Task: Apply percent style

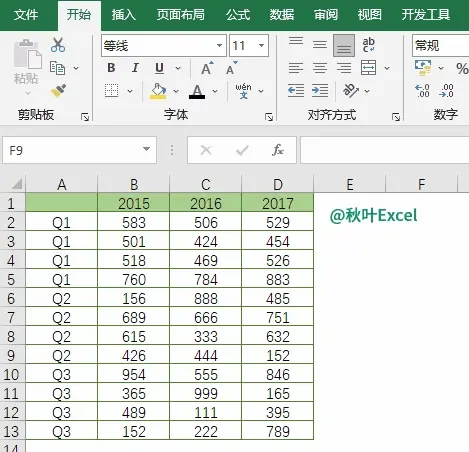Action: [x=462, y=69]
